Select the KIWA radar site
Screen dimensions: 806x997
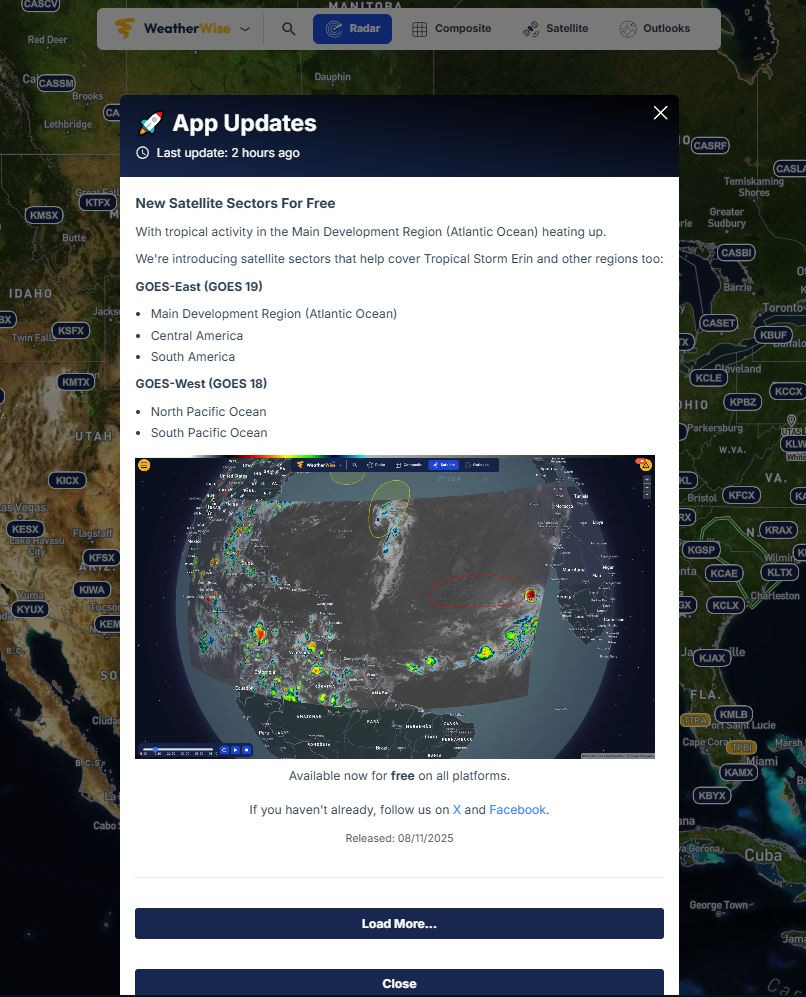point(92,589)
